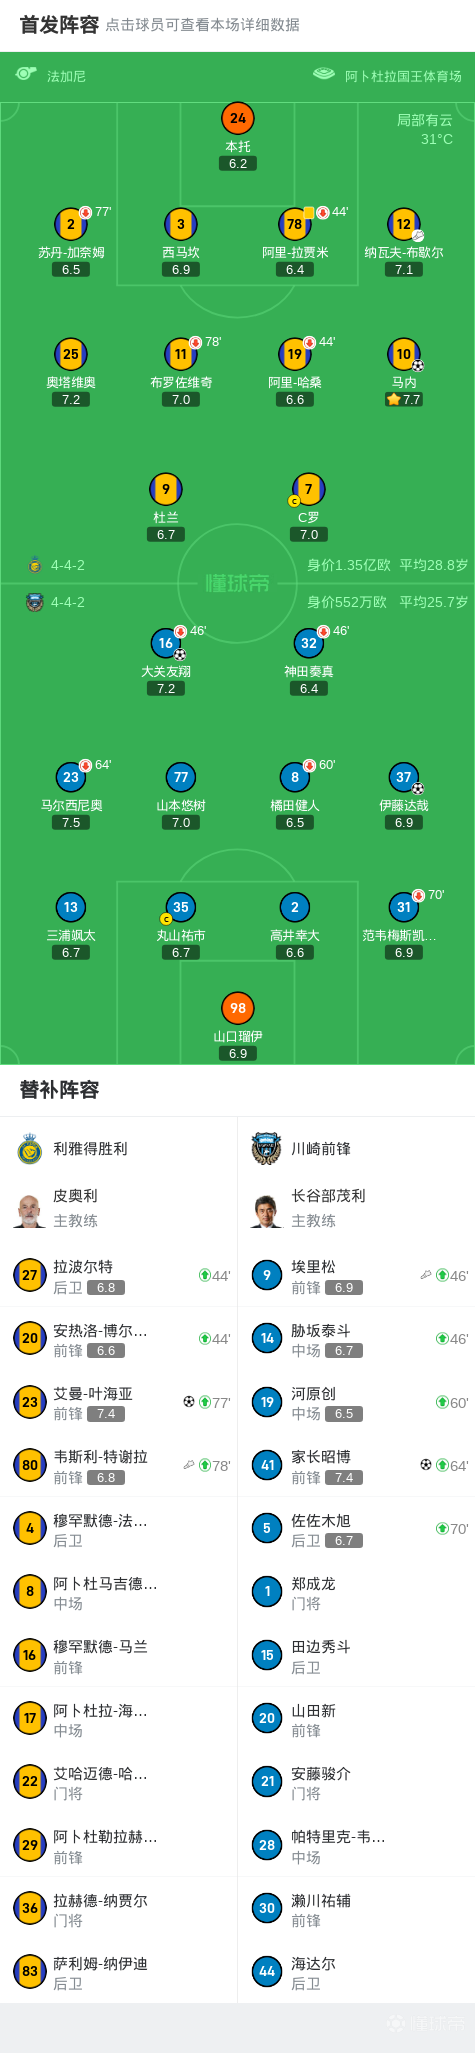This screenshot has height=2053, width=475.
Task: Open 川崎前锋 team crest in substitutes
Action: (x=267, y=1149)
